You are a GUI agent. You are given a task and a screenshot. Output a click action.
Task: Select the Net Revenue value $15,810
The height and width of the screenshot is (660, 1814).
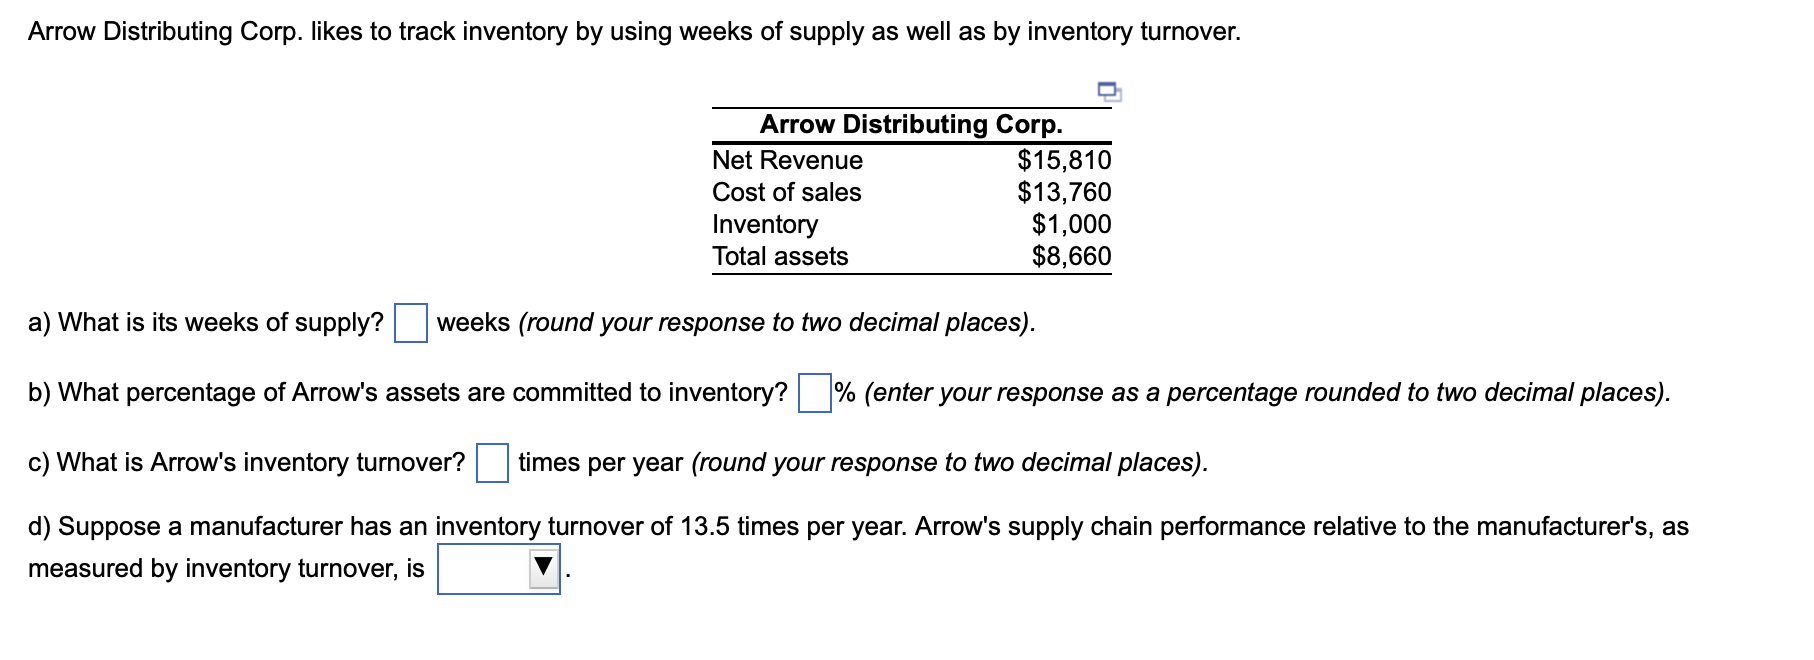(x=1065, y=158)
